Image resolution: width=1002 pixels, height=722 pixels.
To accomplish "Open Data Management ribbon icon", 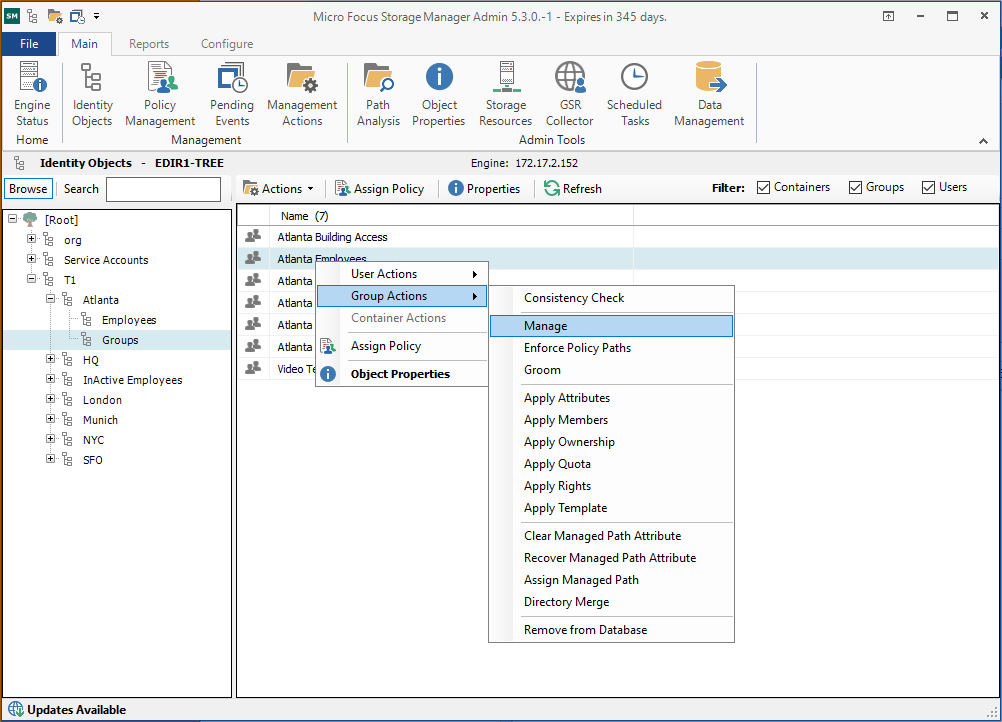I will pyautogui.click(x=709, y=94).
